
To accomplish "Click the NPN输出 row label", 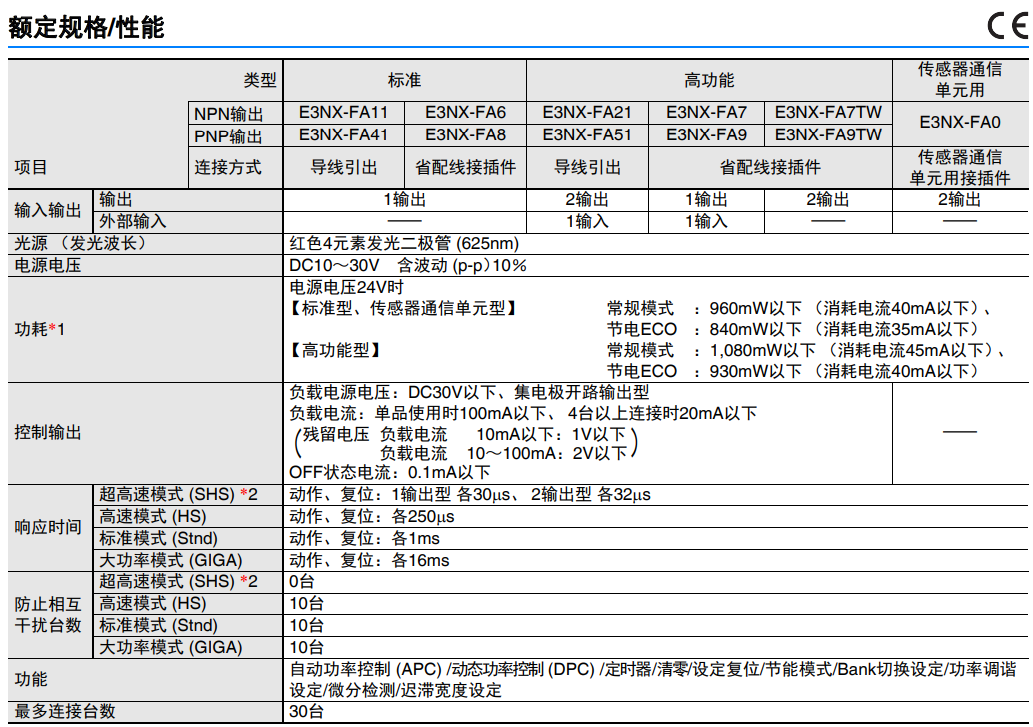I will [229, 114].
